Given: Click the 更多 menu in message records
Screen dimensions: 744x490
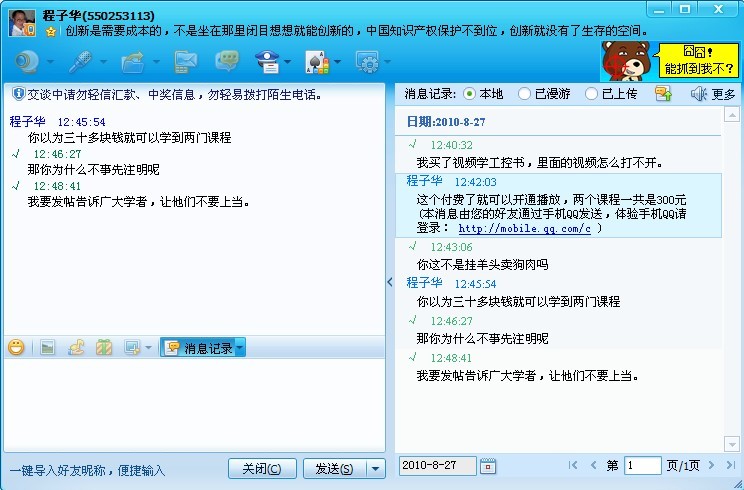Looking at the screenshot, I should [713, 94].
